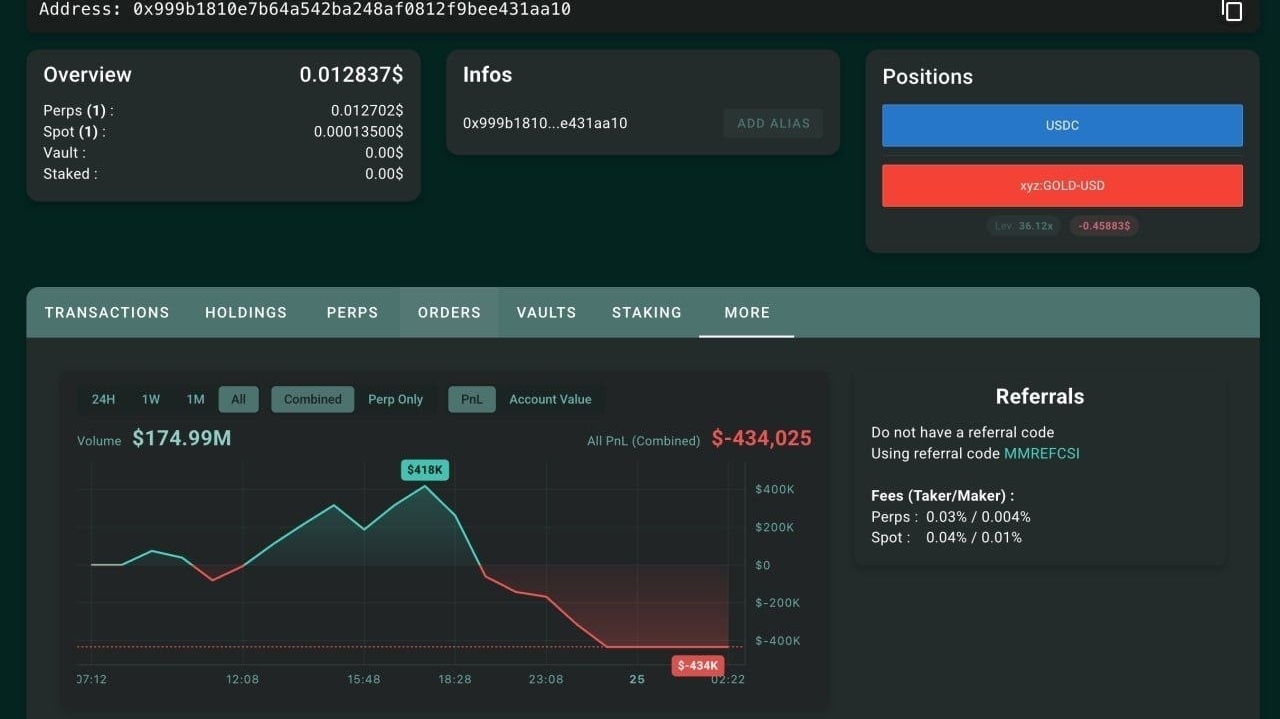Click the $418K peak marker on chart
The image size is (1280, 719).
(425, 469)
